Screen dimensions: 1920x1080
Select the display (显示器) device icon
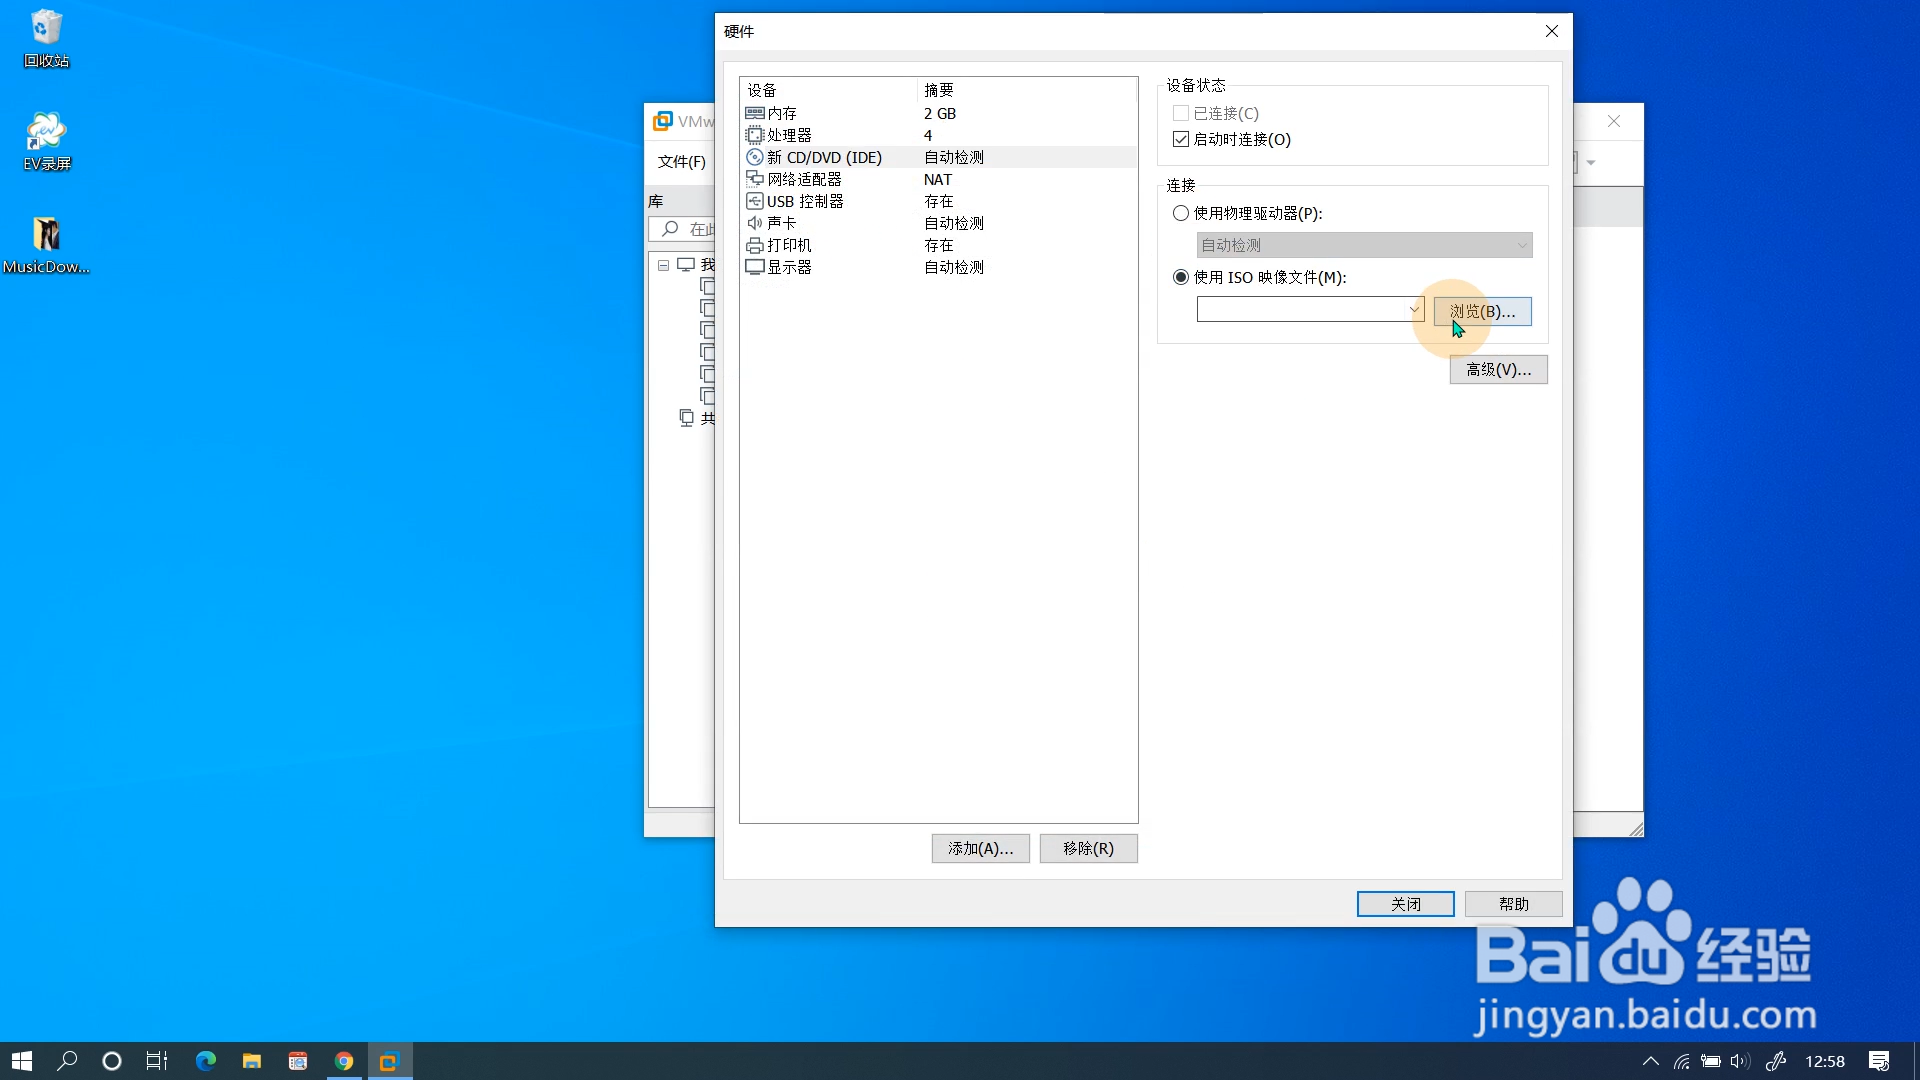coord(755,267)
